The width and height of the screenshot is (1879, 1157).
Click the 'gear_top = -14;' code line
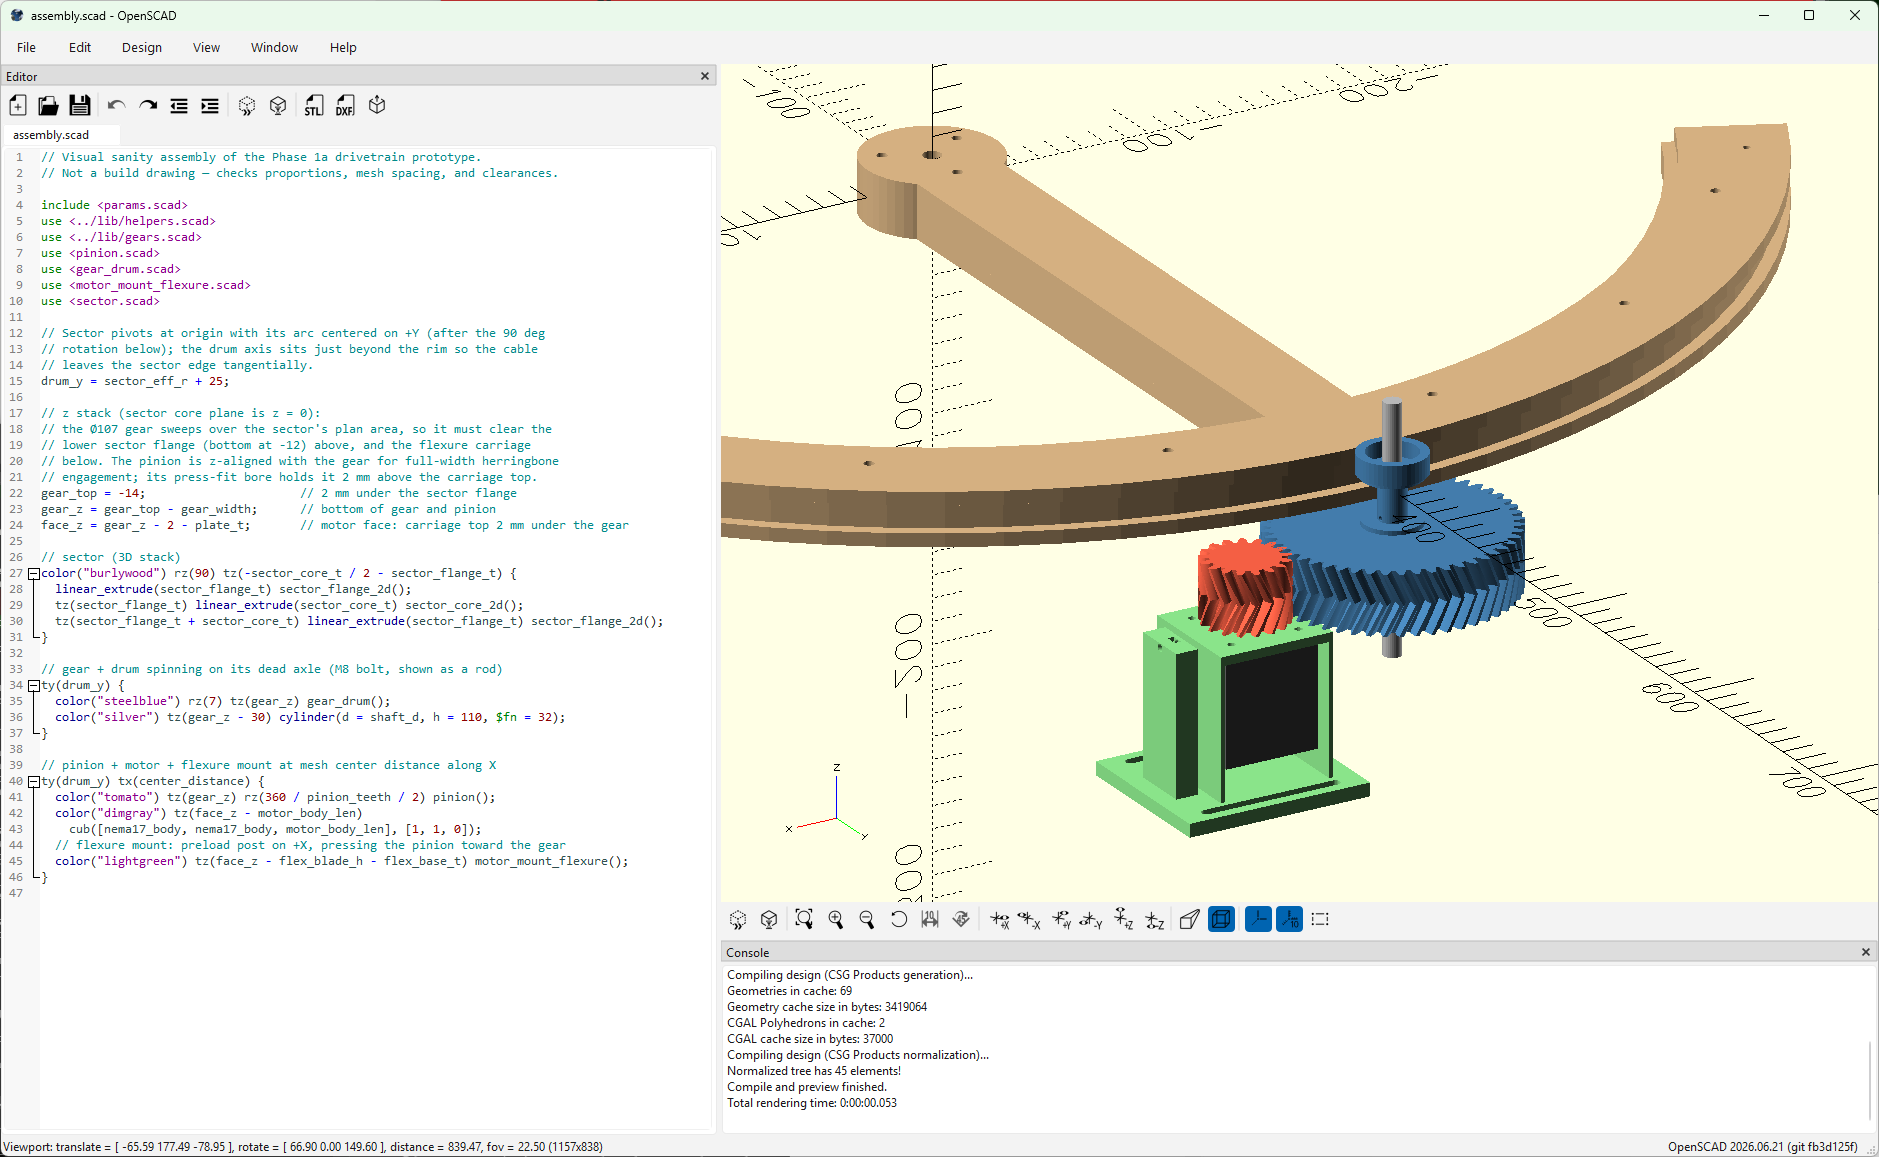93,493
